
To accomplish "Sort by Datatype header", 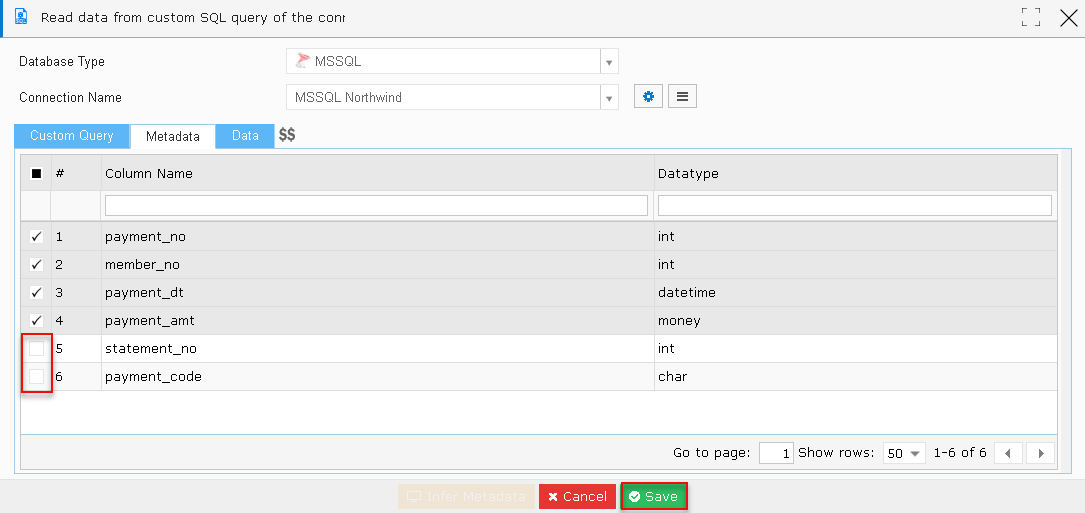I will pos(855,174).
